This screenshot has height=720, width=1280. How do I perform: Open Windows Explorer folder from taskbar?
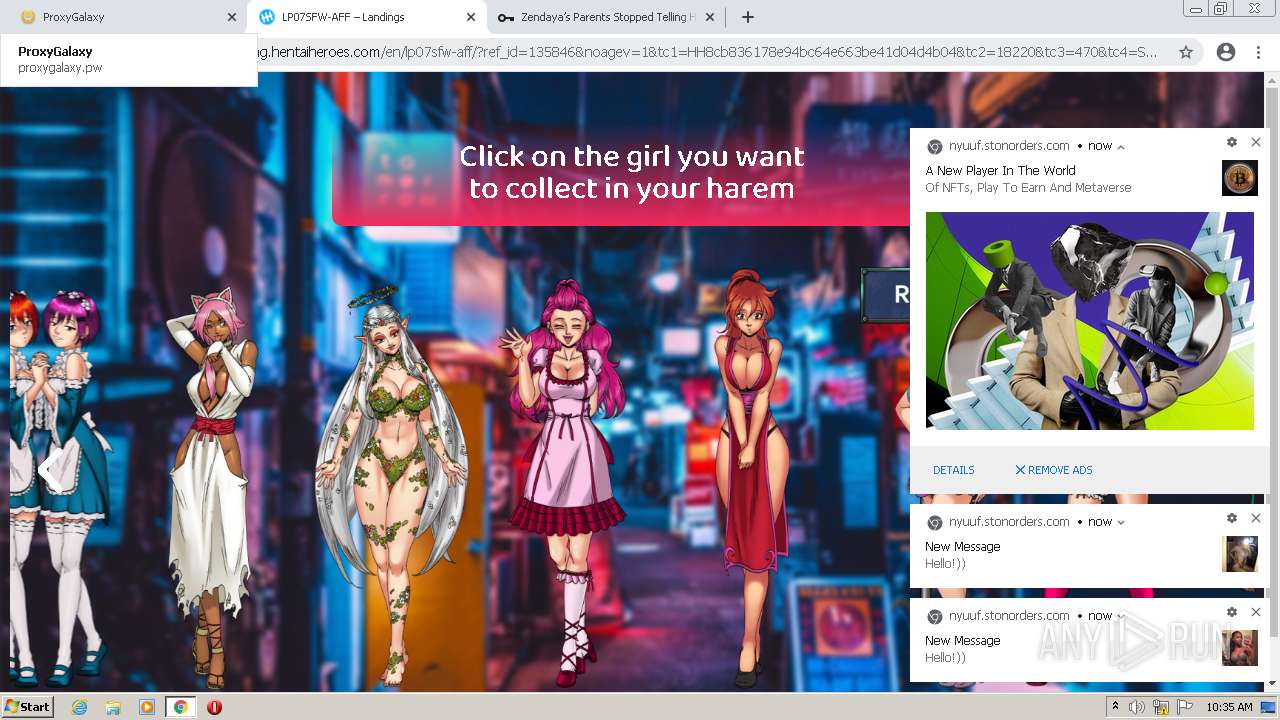coord(113,707)
